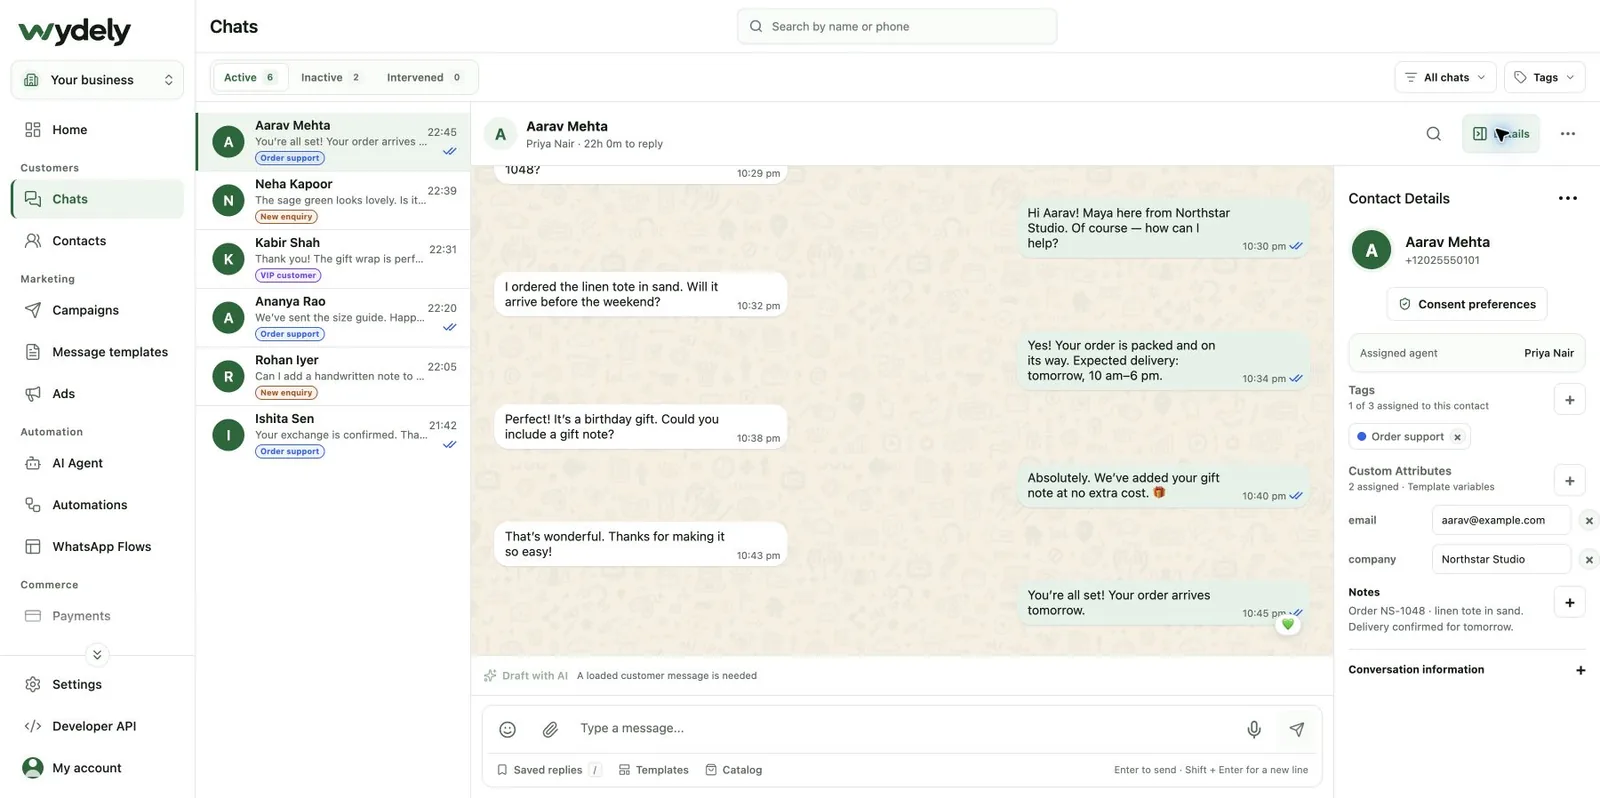The height and width of the screenshot is (798, 1600).
Task: Click the search icon in chat header
Action: click(1433, 134)
